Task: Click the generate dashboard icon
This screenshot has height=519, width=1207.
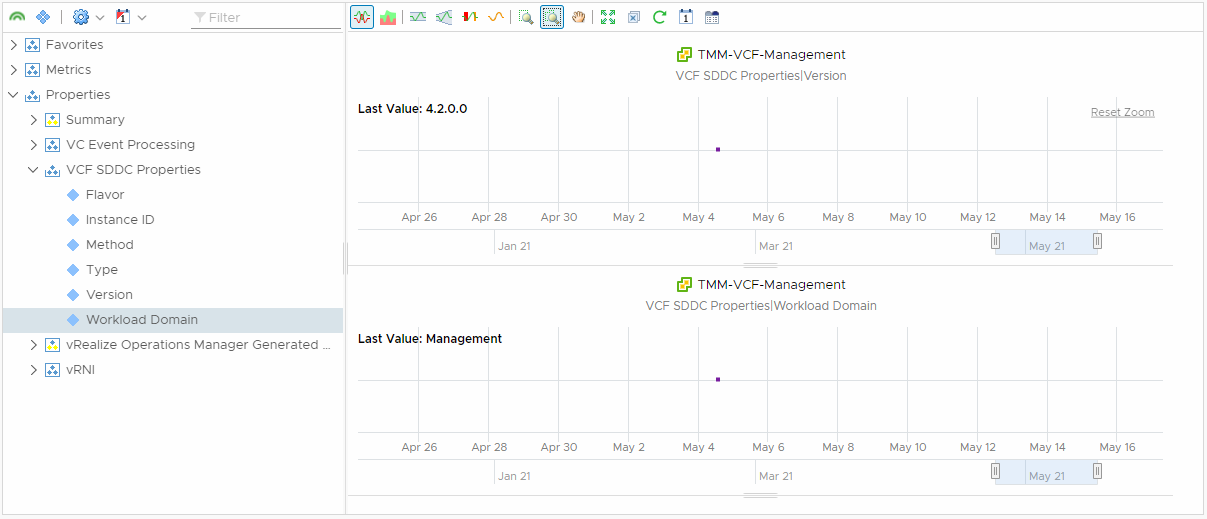Action: (x=712, y=17)
